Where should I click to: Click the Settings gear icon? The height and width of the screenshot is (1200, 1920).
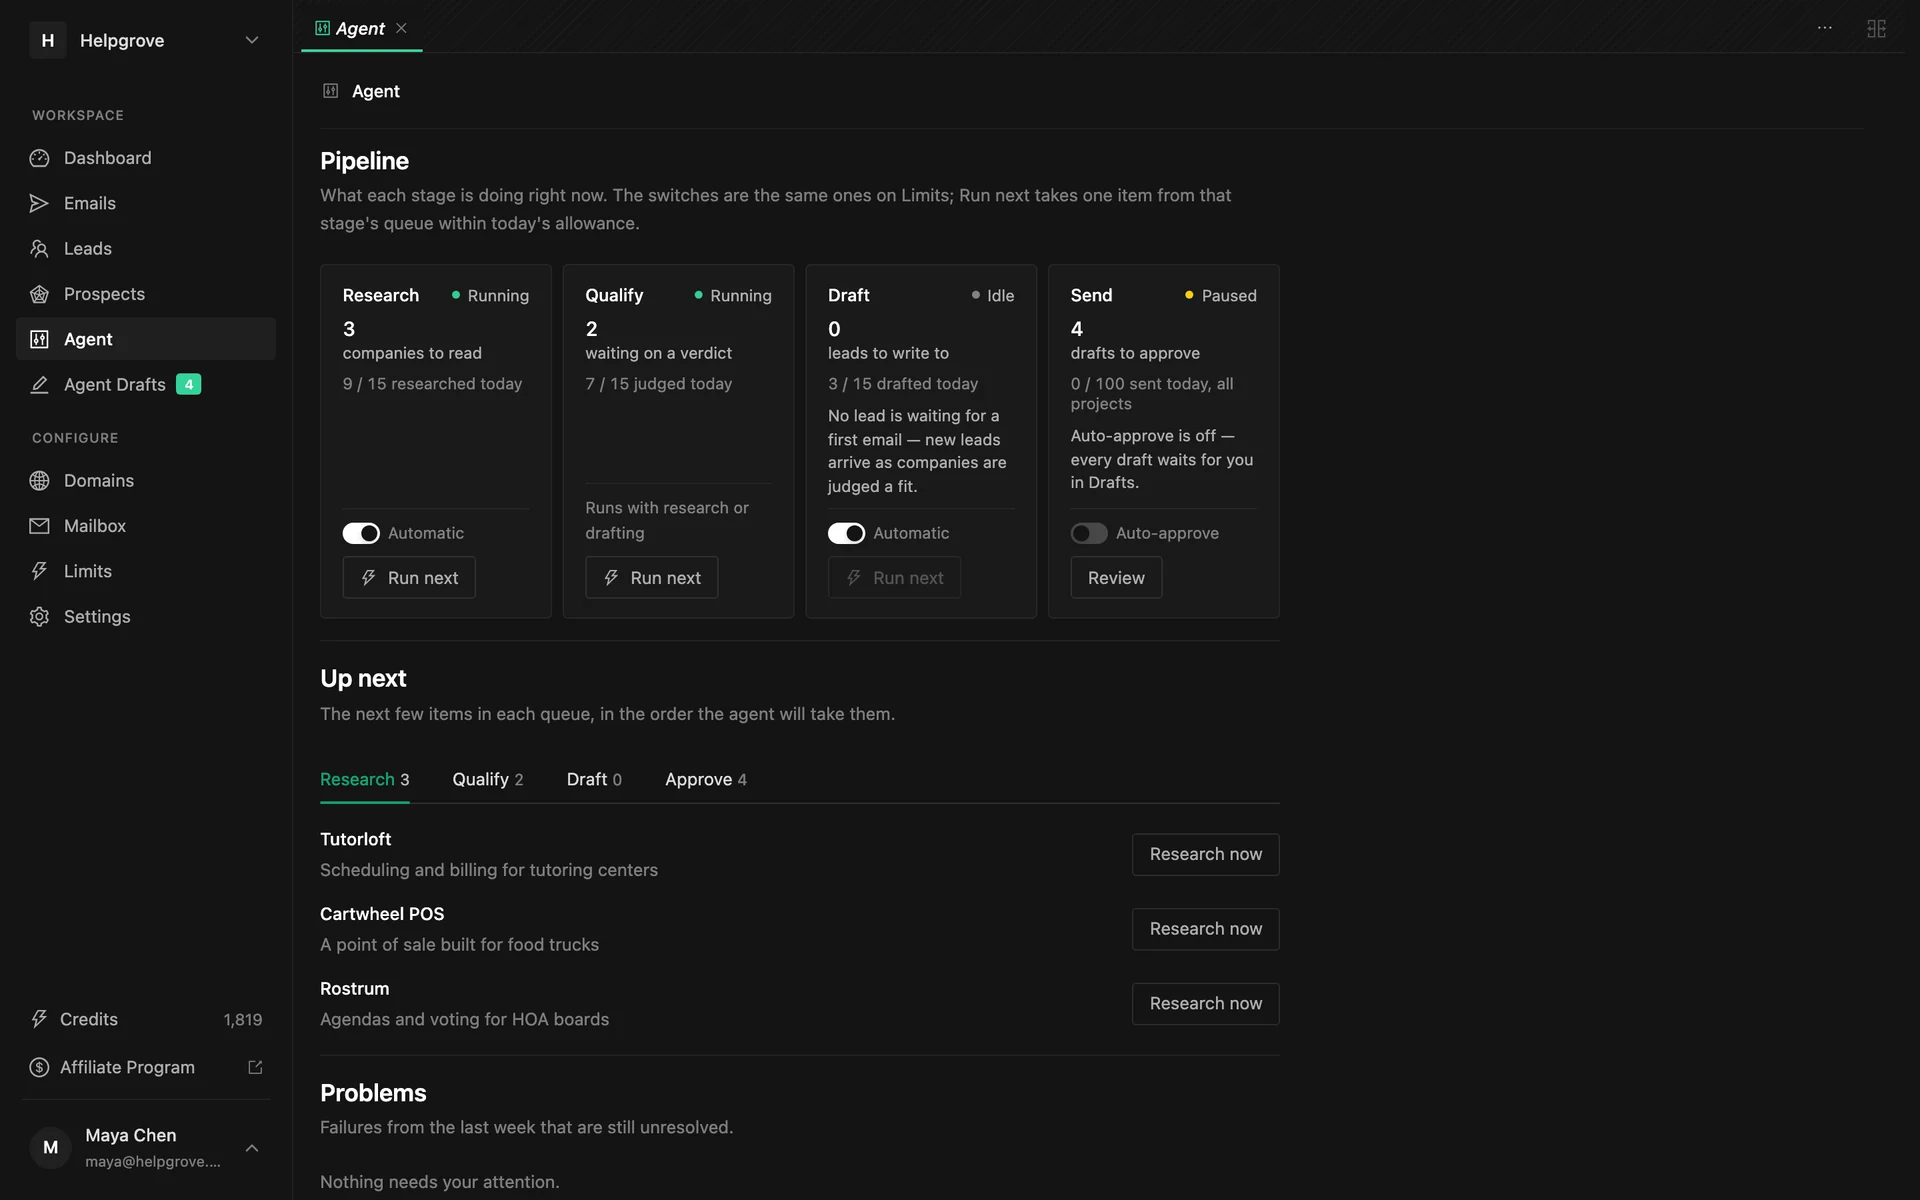coord(39,616)
